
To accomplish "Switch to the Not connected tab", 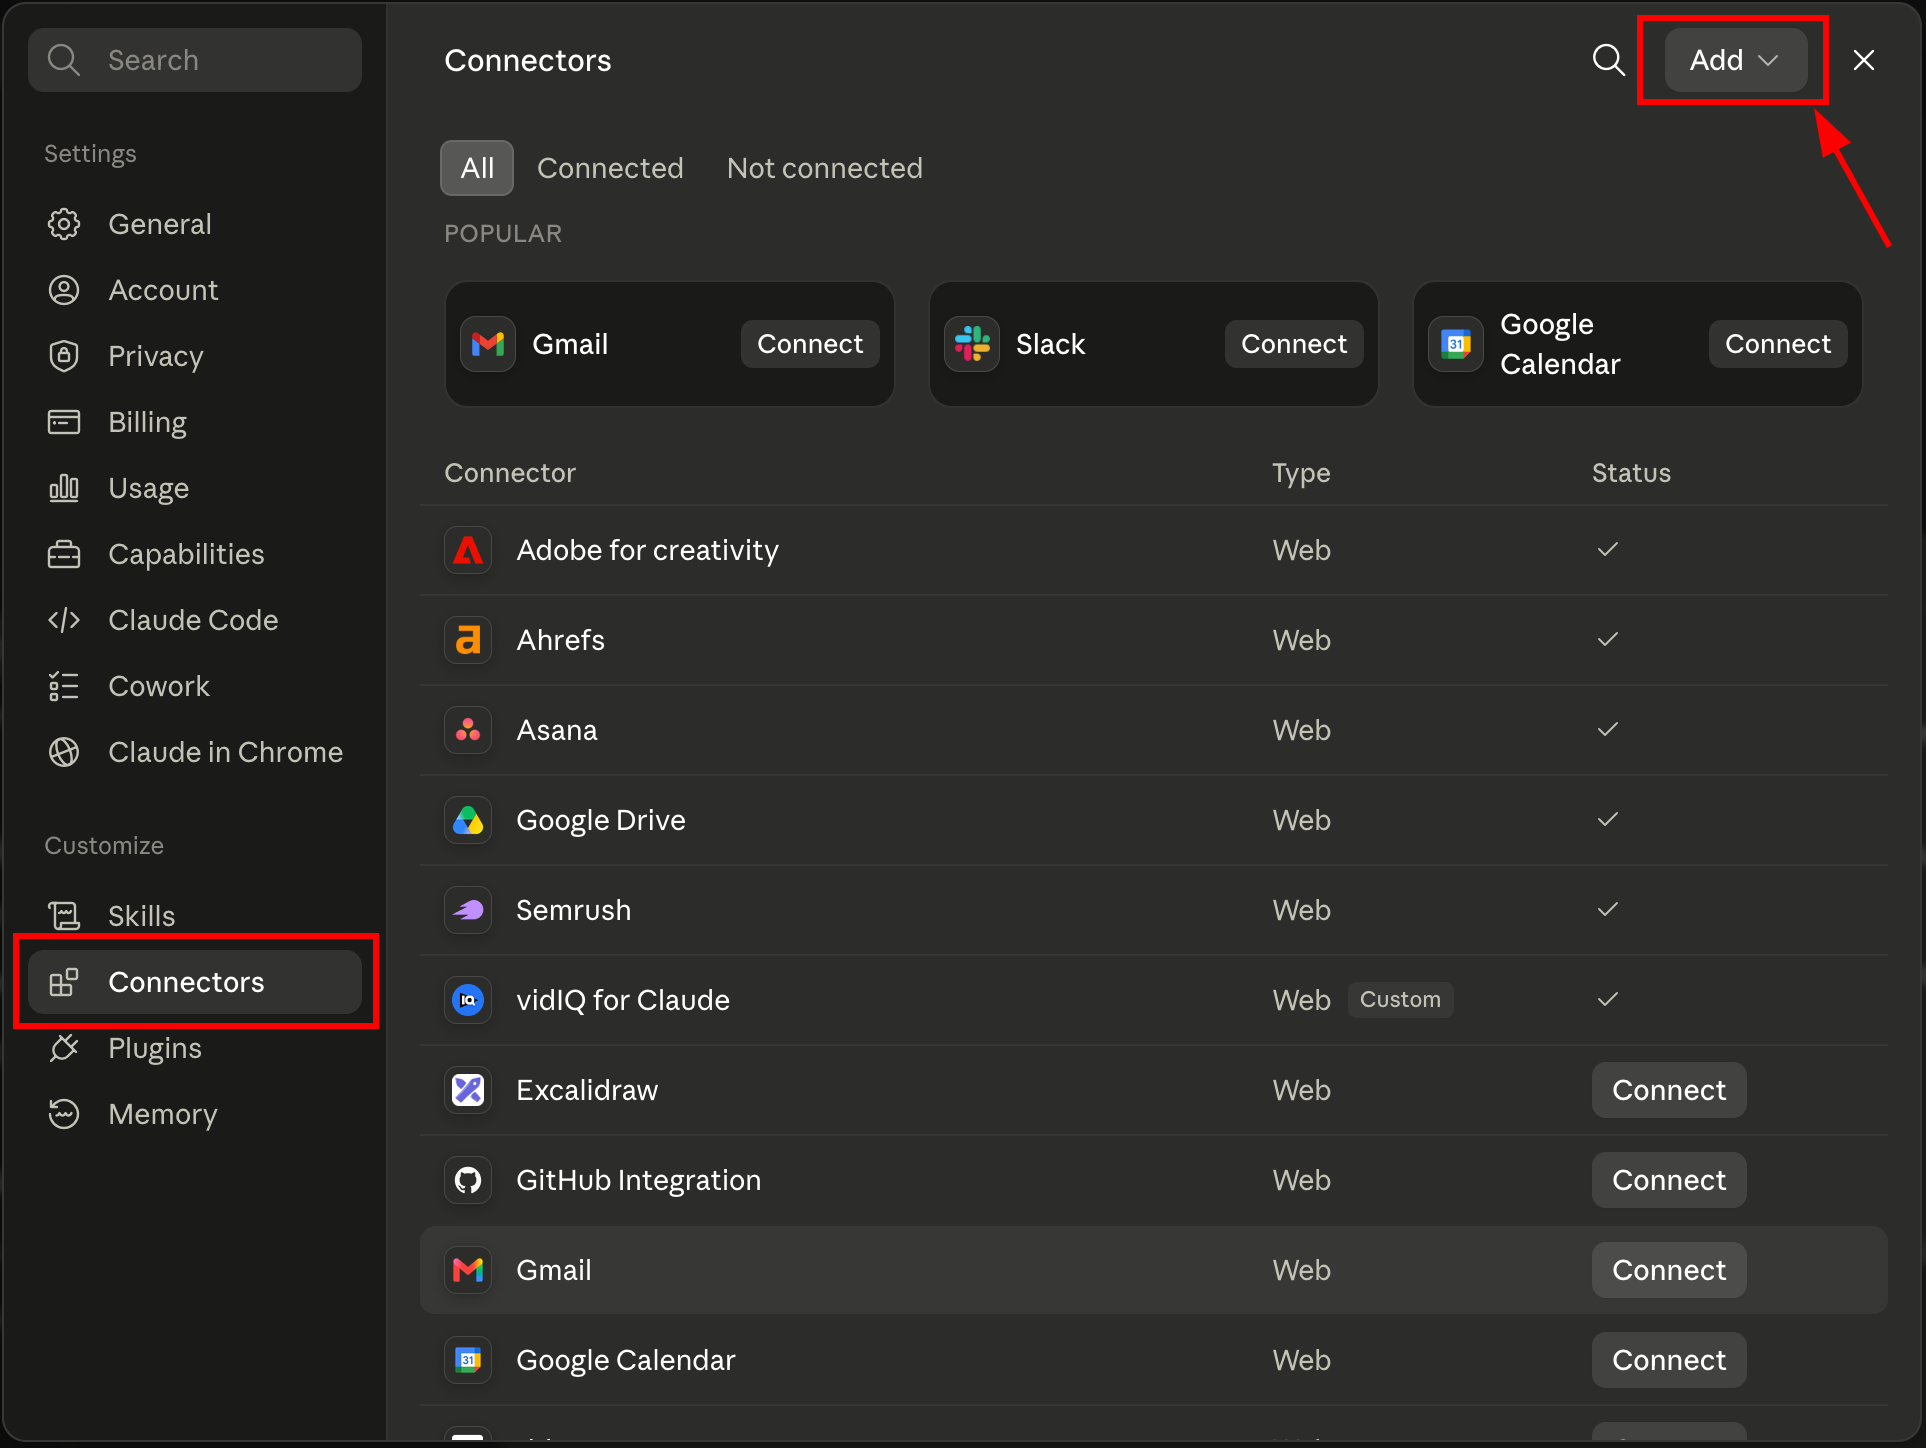I will (x=825, y=168).
